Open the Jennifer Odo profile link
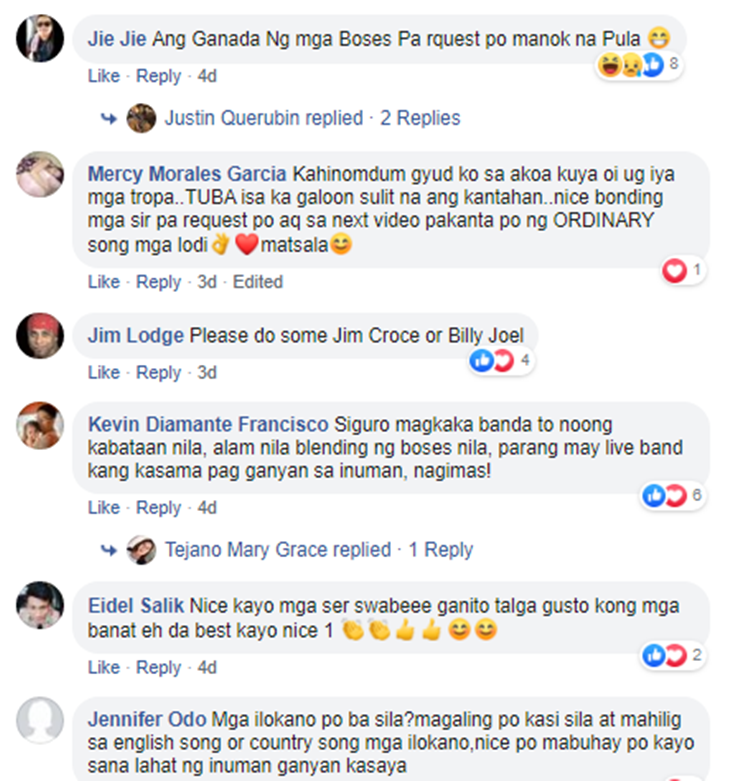Image resolution: width=750 pixels, height=781 pixels. [x=147, y=720]
